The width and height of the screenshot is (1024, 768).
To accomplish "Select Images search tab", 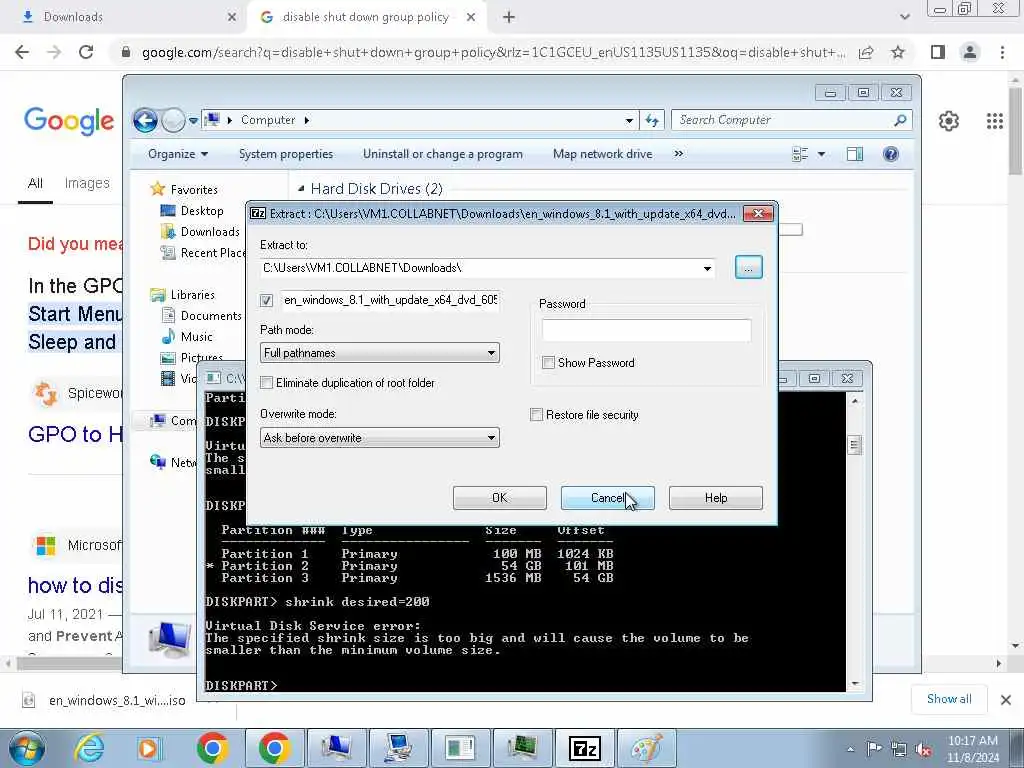I will click(87, 184).
